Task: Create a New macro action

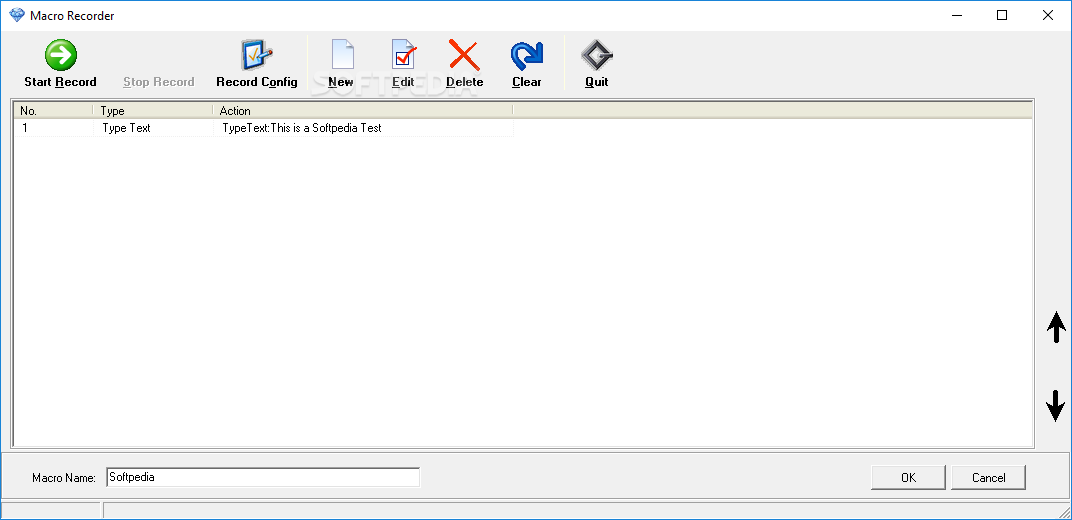Action: point(341,64)
